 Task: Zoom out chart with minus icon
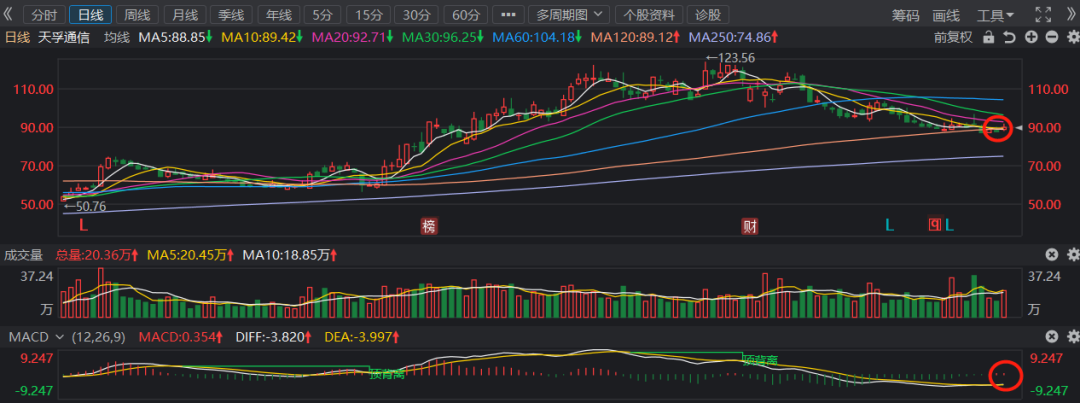pyautogui.click(x=1050, y=38)
